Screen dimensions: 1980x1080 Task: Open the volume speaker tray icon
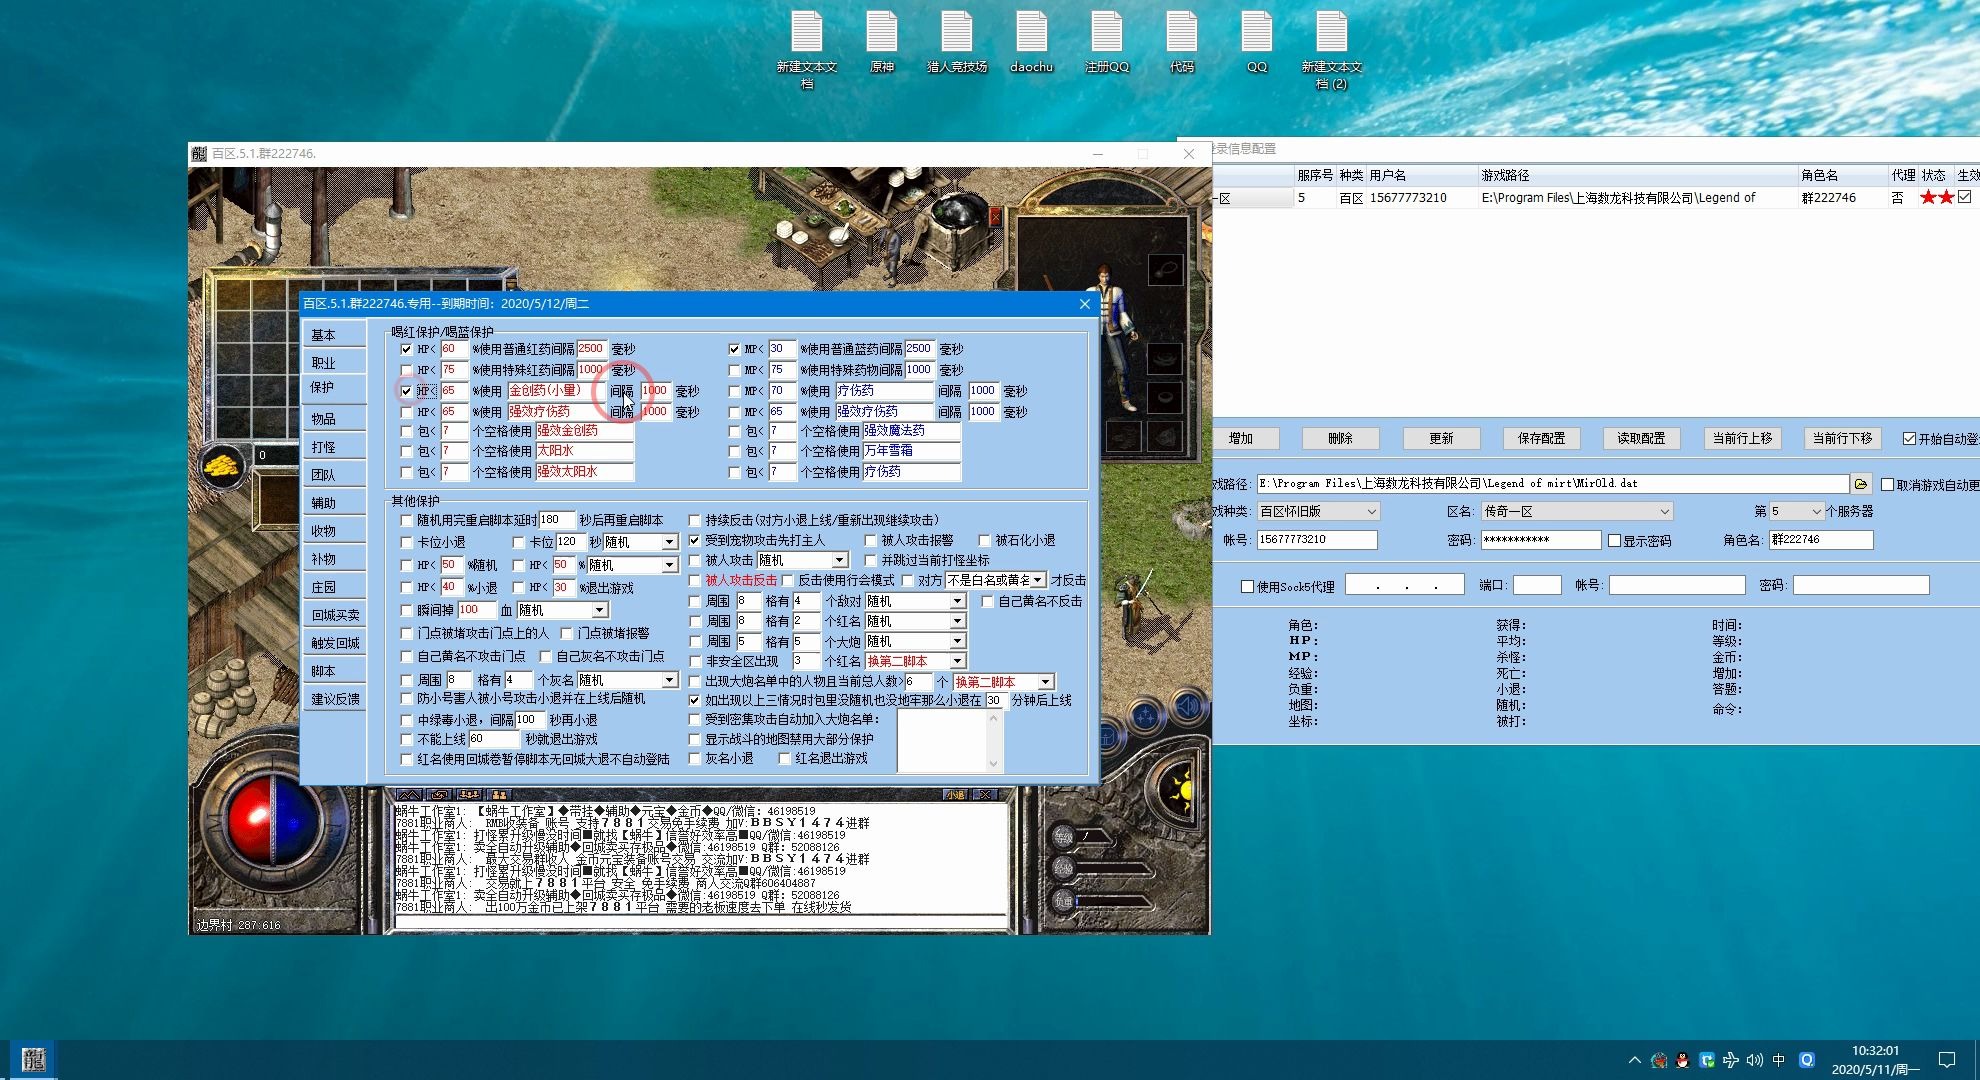1754,1060
